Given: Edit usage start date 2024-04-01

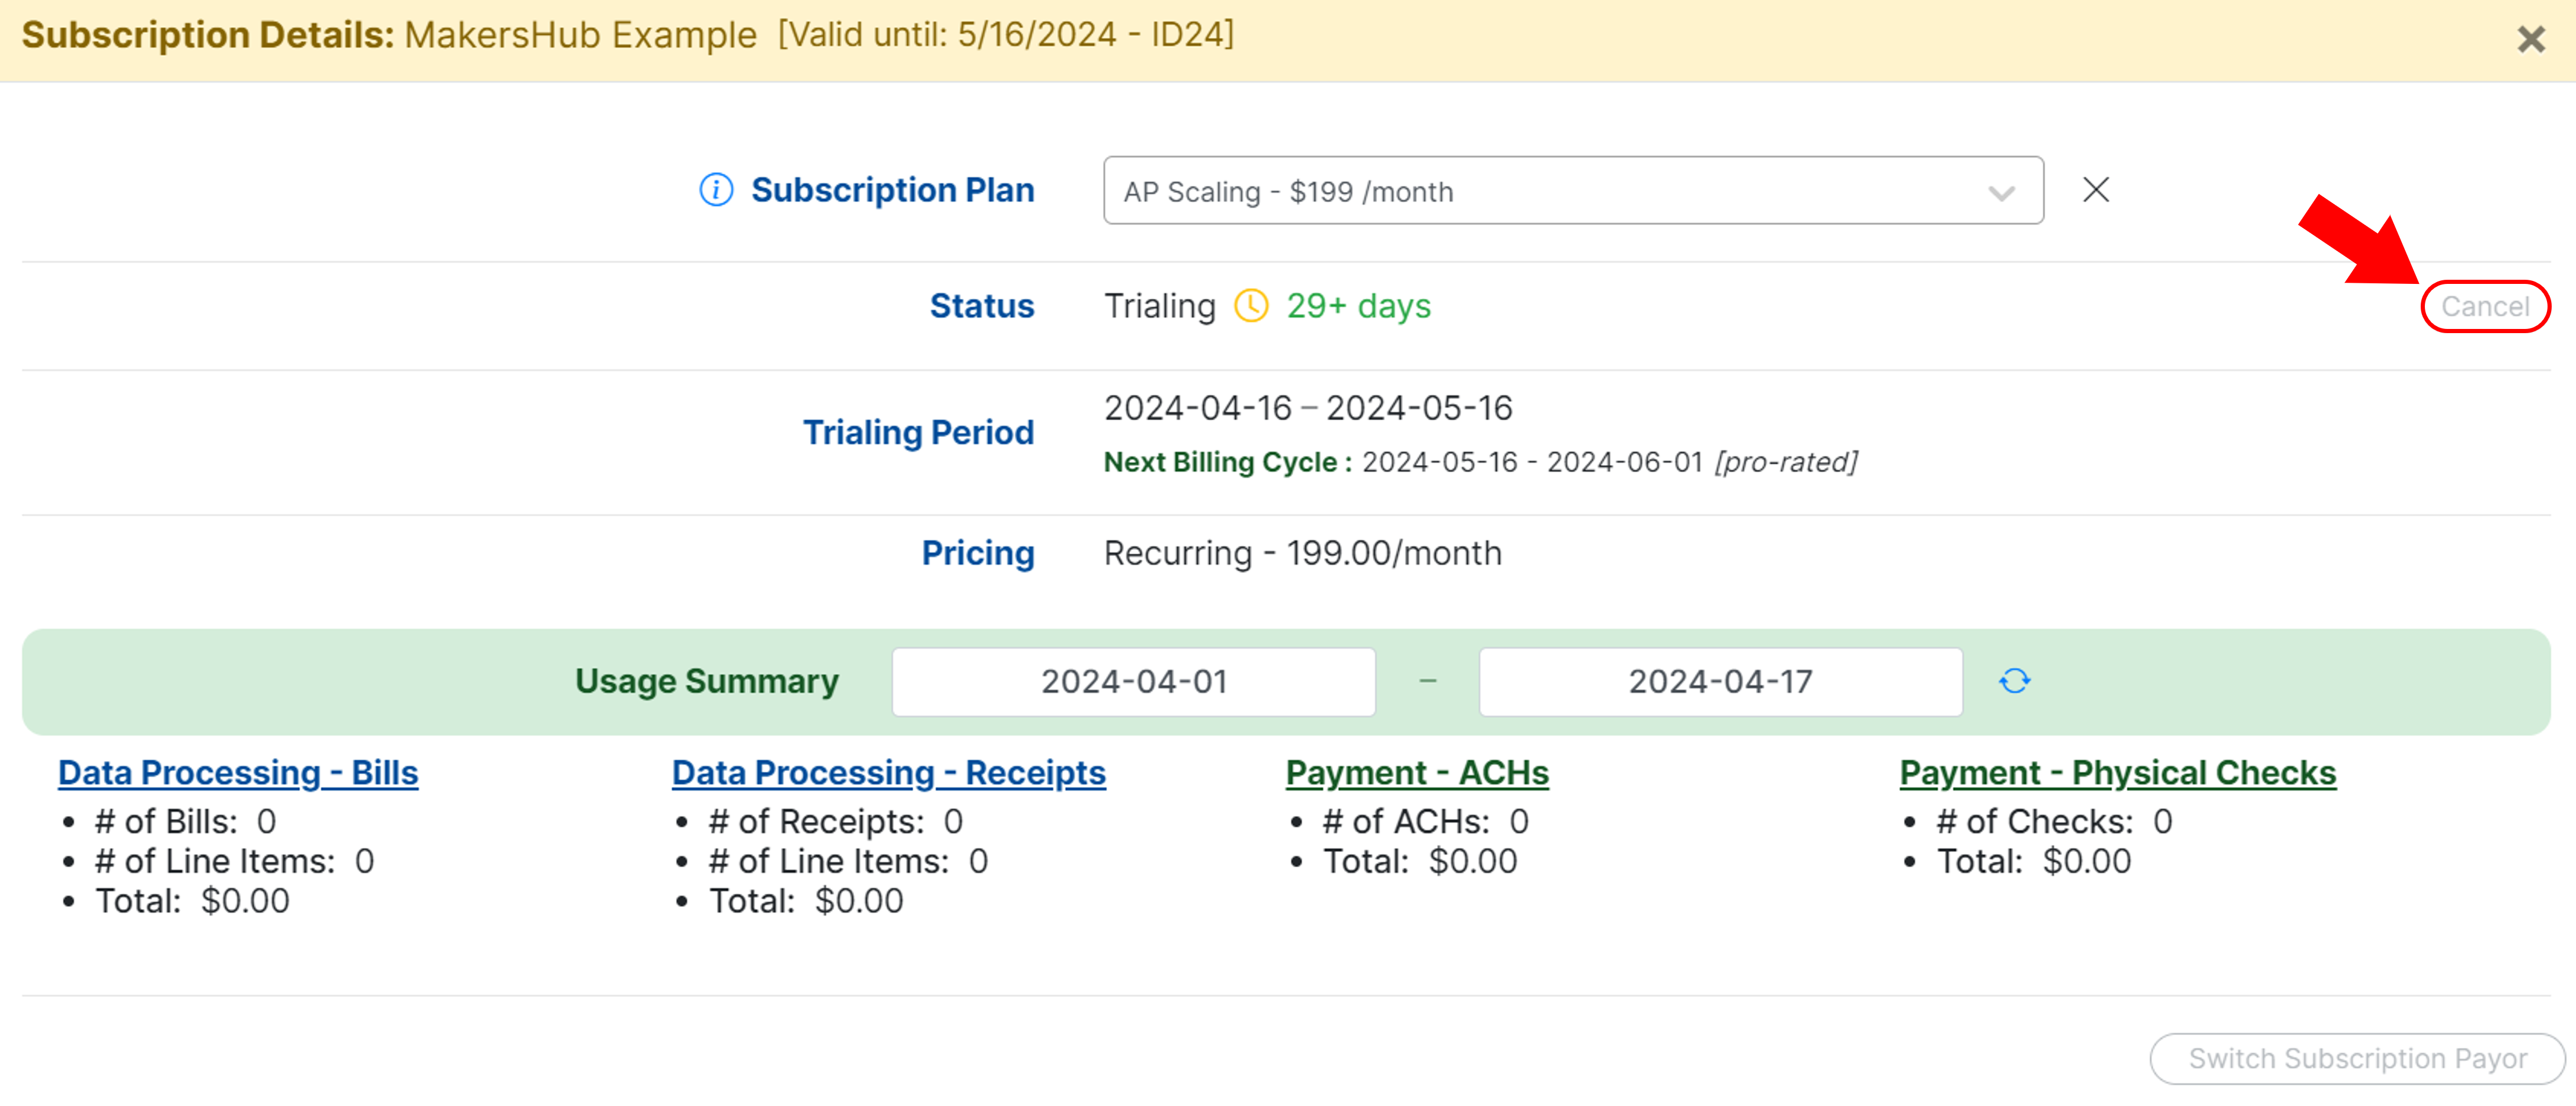Looking at the screenshot, I should coord(1134,682).
